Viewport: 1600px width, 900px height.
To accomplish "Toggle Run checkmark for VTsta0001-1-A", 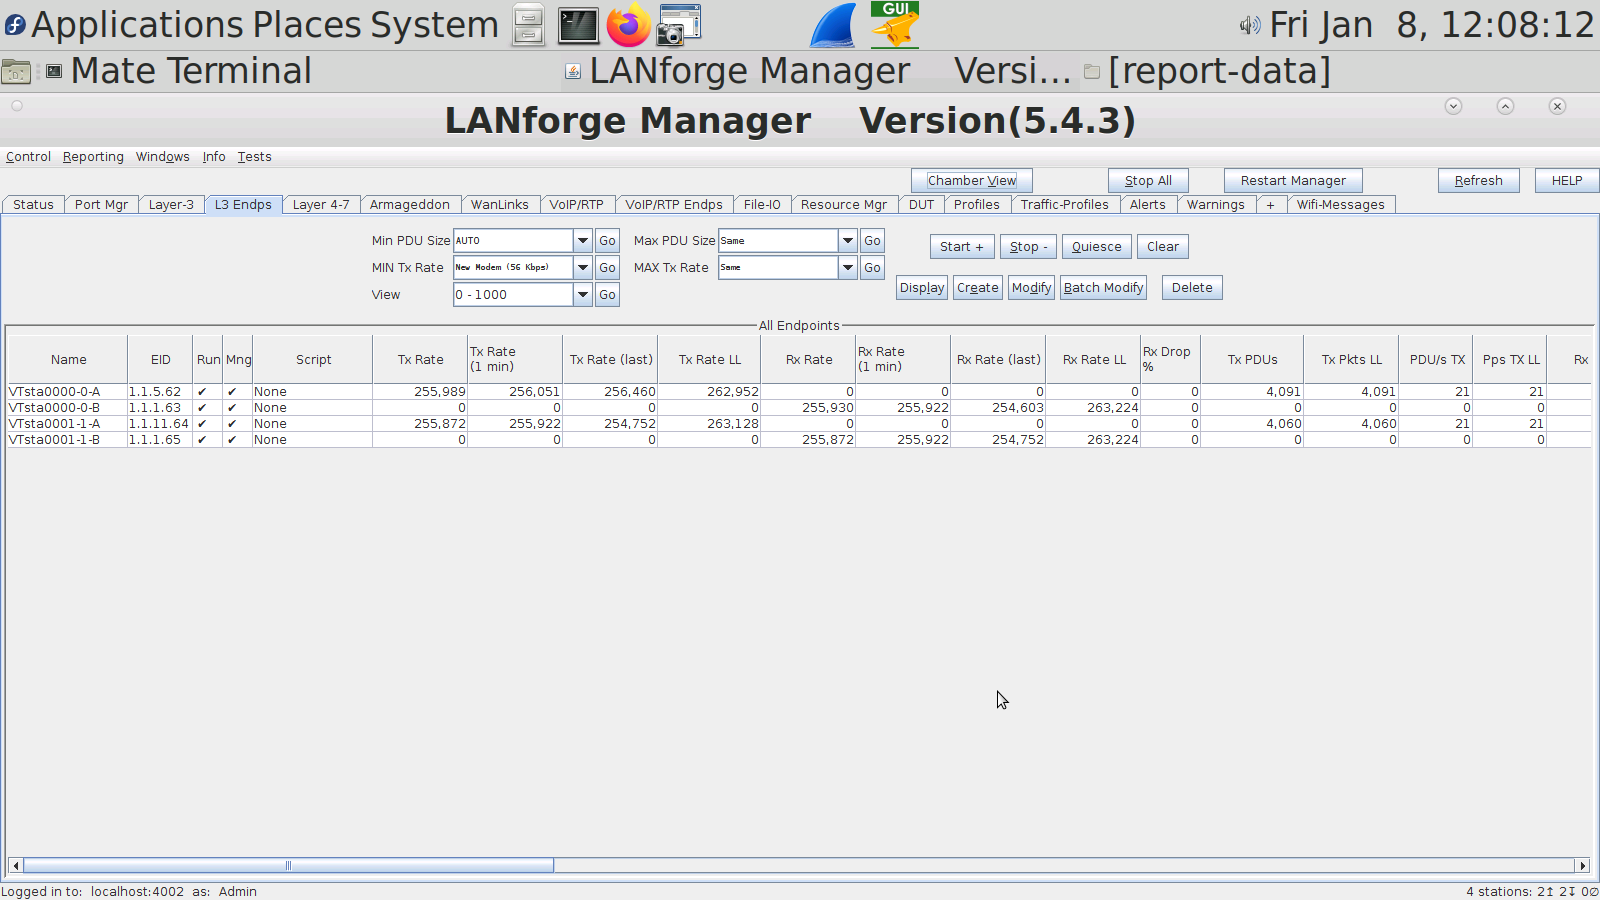I will [202, 424].
